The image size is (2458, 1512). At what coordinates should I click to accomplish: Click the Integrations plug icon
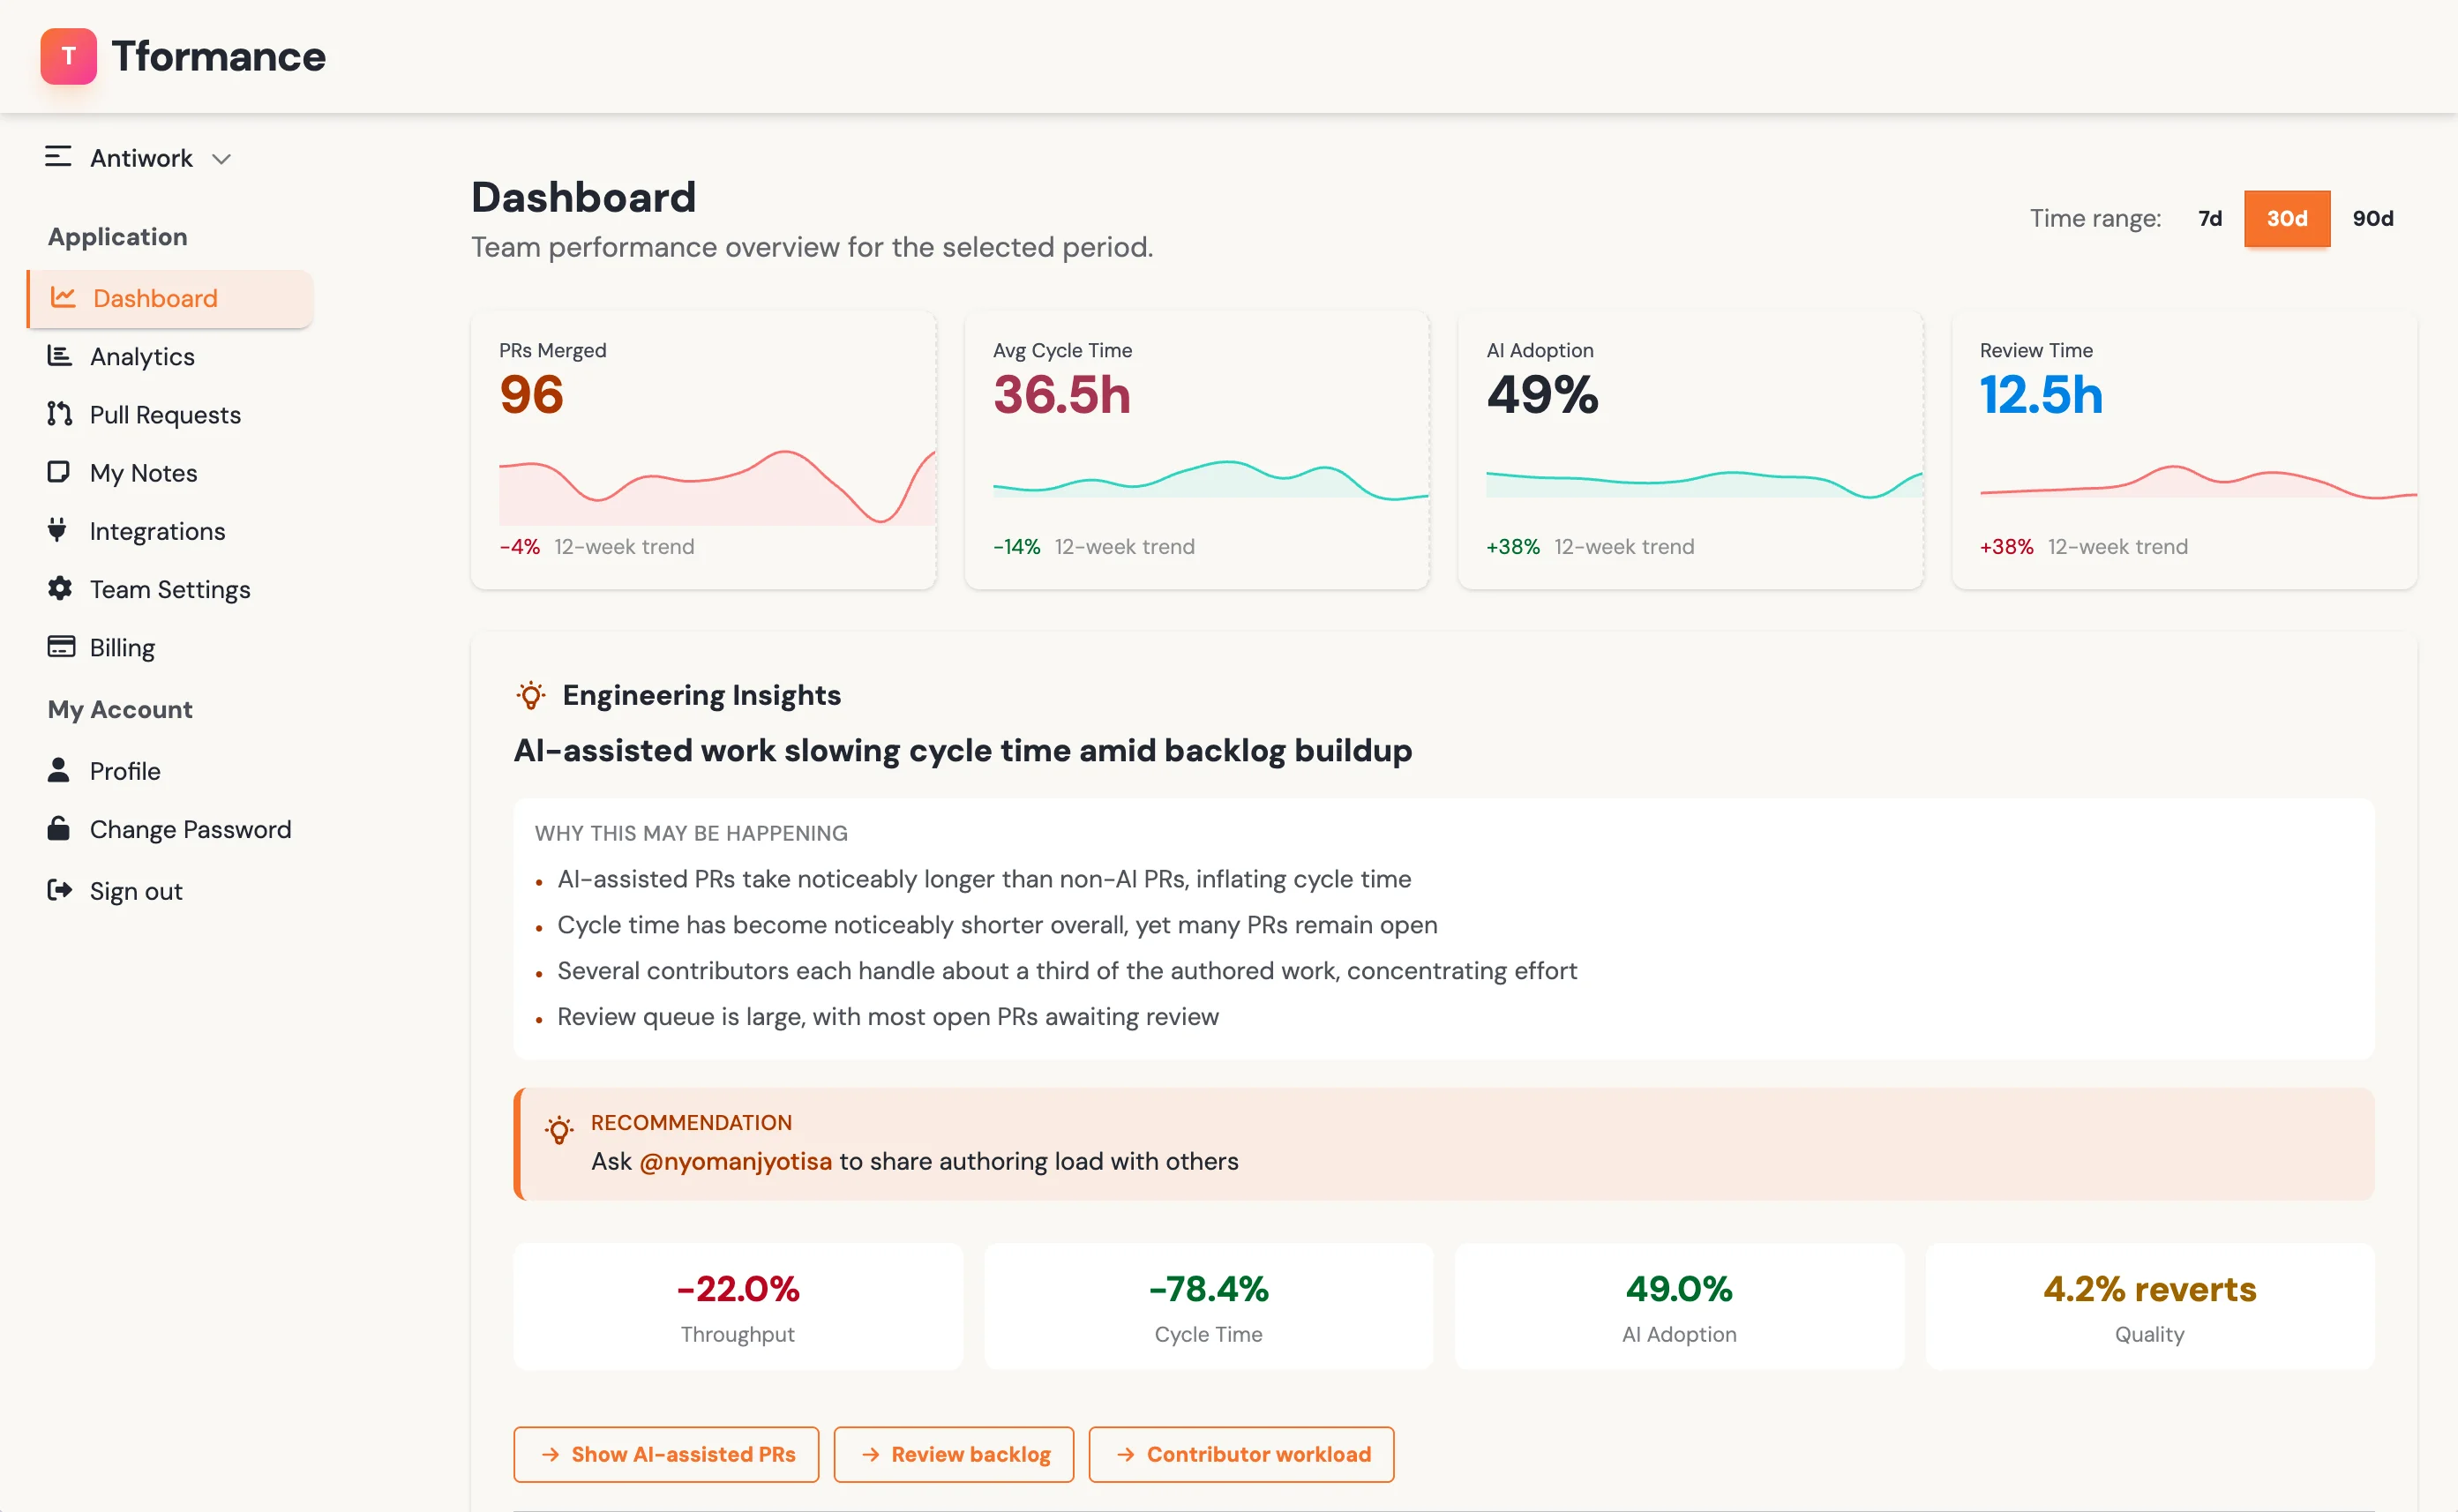58,529
